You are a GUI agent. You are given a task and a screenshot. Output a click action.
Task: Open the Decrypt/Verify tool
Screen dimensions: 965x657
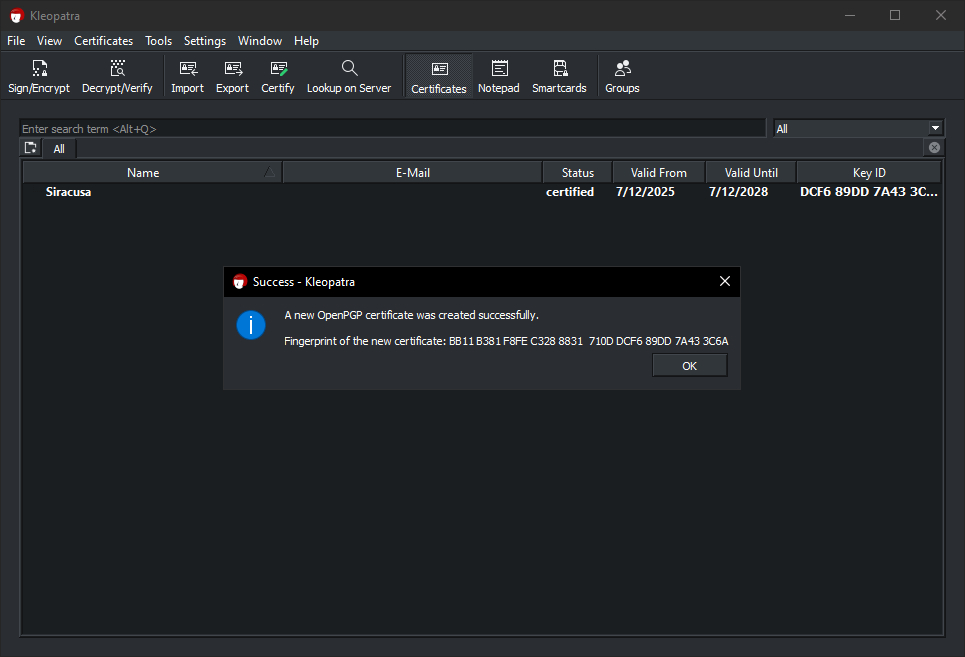point(117,76)
